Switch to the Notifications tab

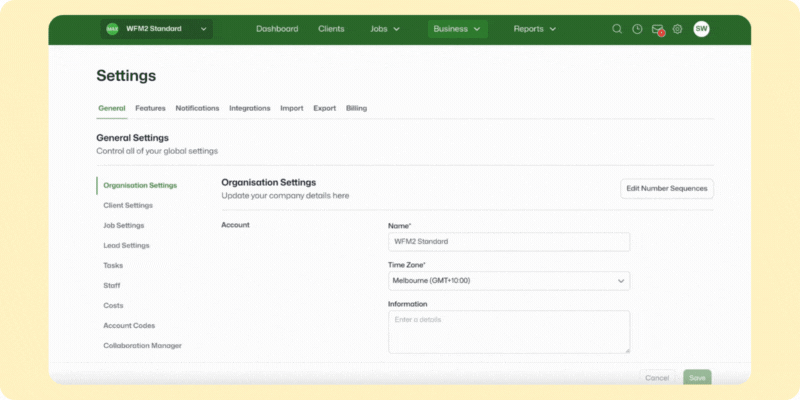197,108
